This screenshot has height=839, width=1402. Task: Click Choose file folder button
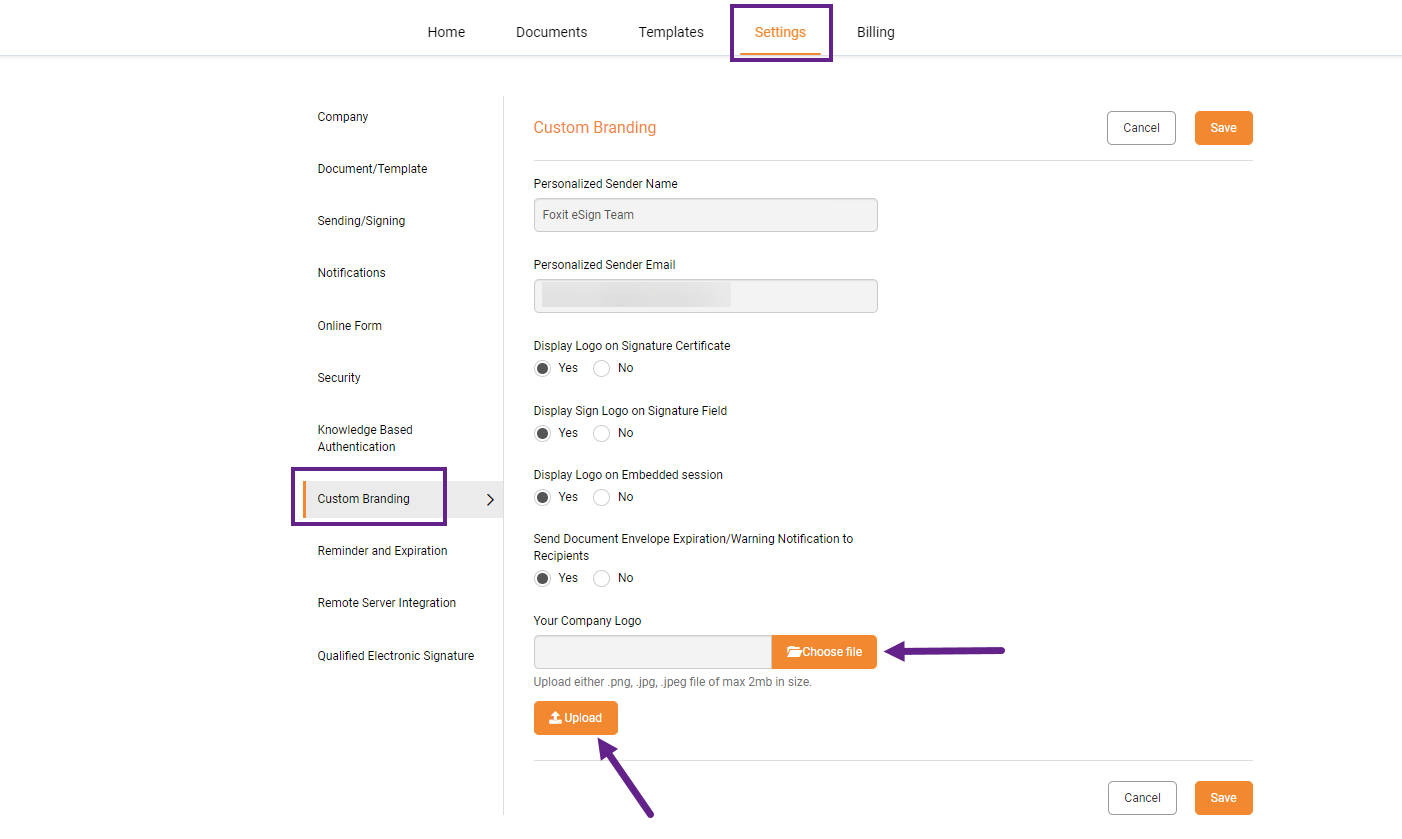click(824, 652)
